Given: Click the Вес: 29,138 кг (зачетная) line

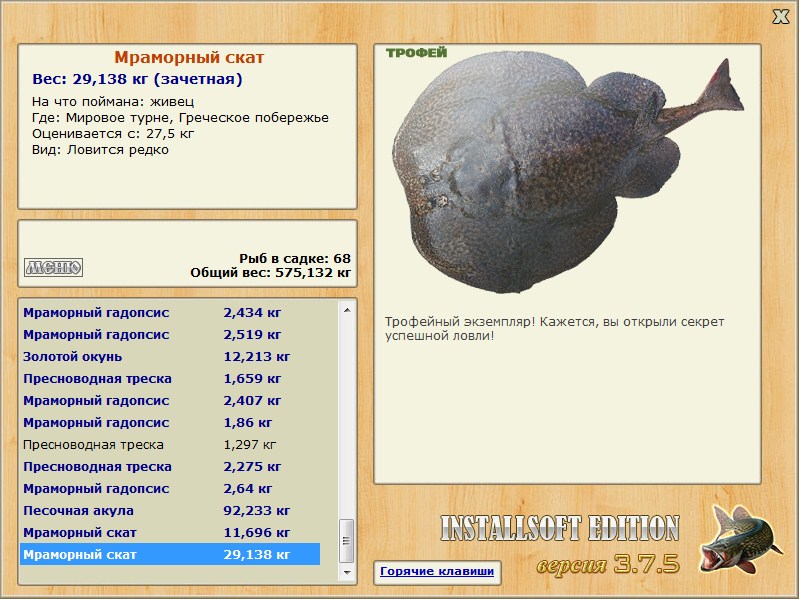Looking at the screenshot, I should tap(137, 79).
